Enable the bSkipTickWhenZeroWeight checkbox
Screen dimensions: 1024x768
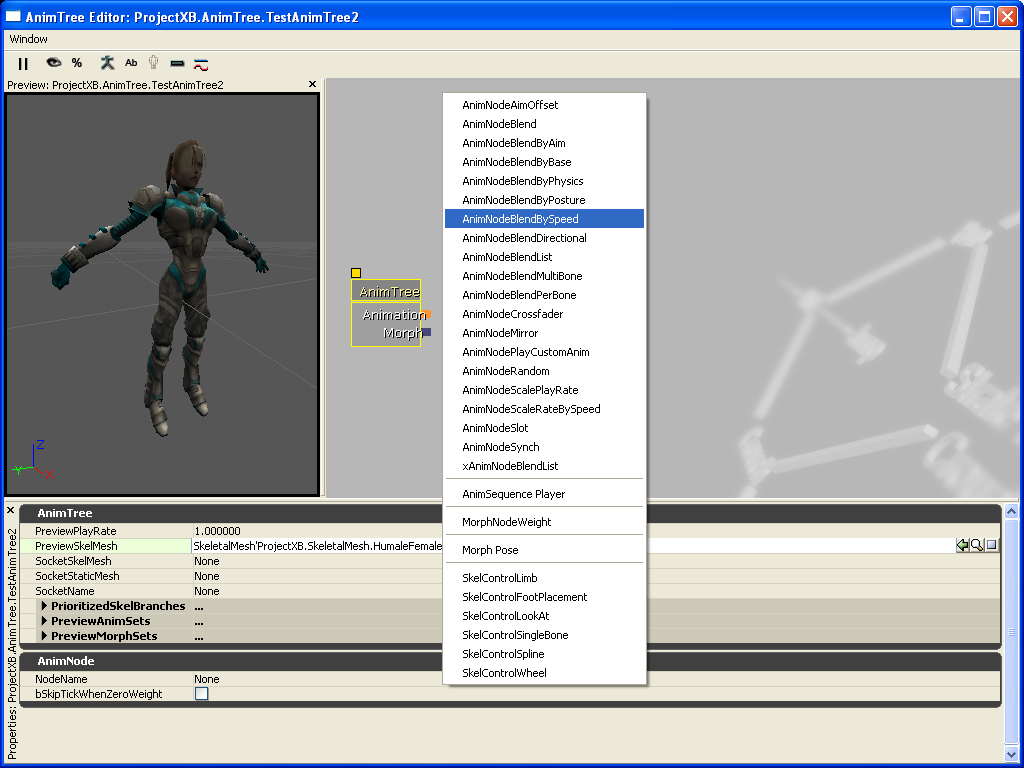coord(201,693)
